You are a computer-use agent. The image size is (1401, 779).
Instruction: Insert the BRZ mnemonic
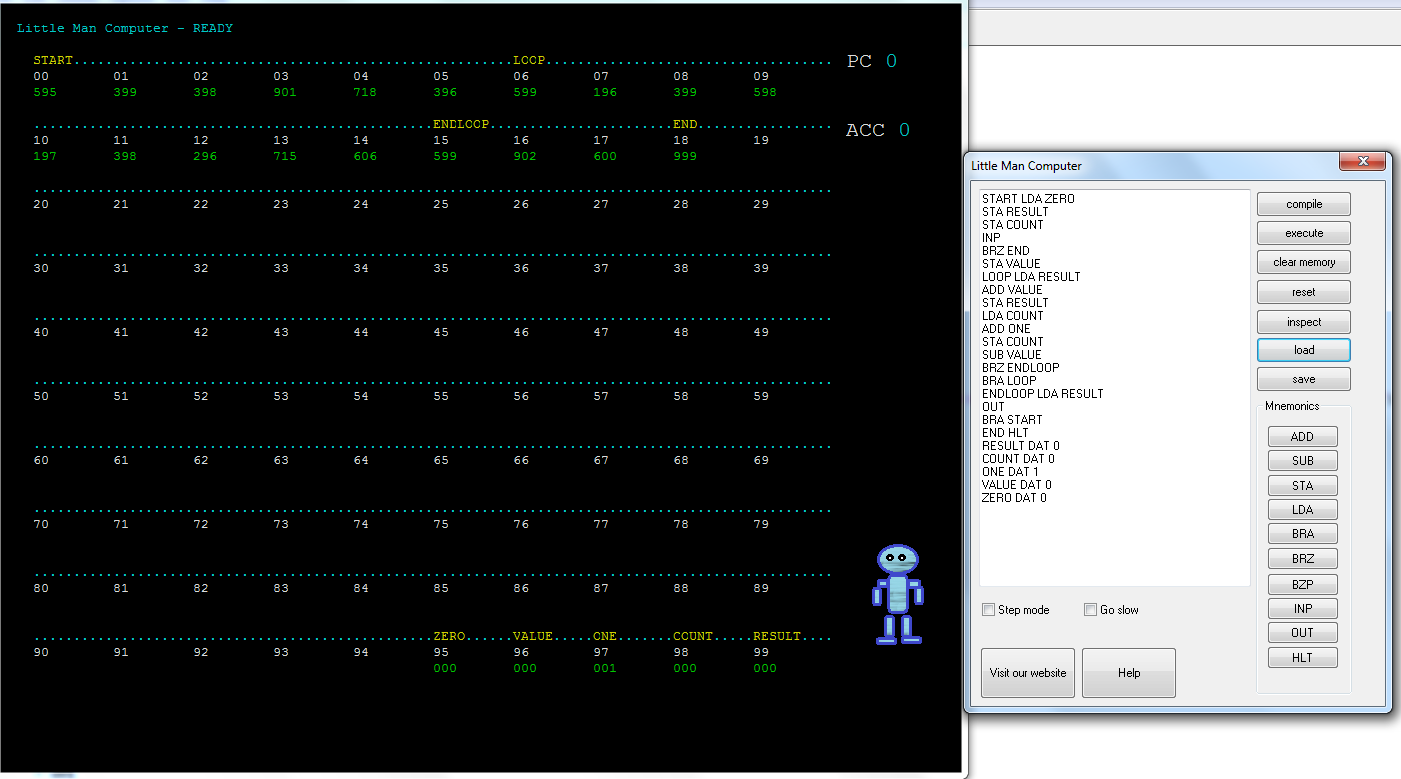[x=1302, y=559]
